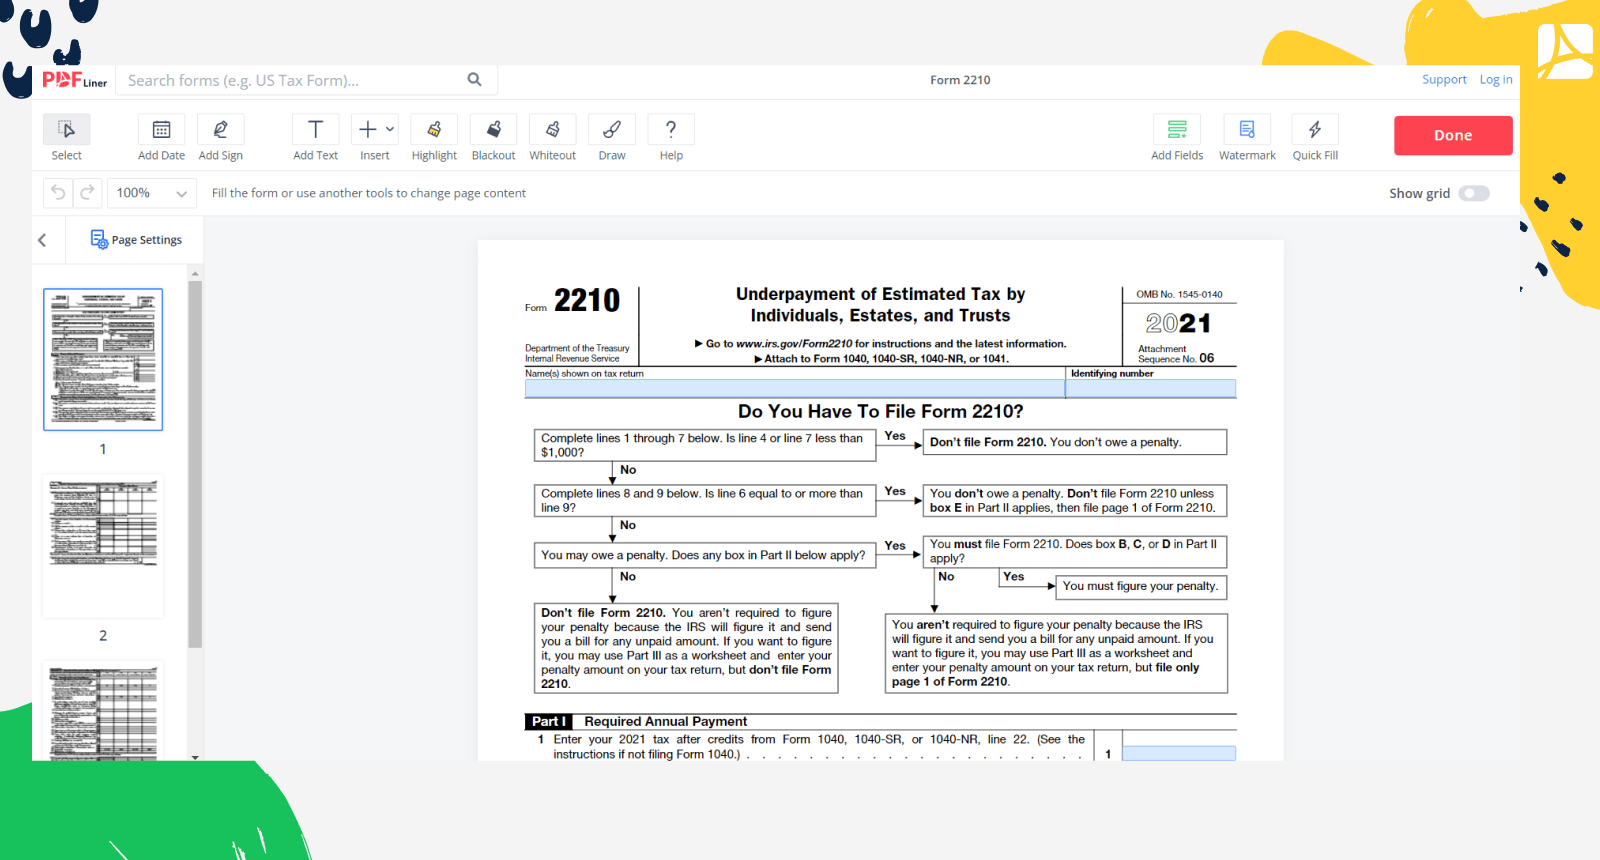
Task: Open the Add Fields panel
Action: coord(1177,130)
